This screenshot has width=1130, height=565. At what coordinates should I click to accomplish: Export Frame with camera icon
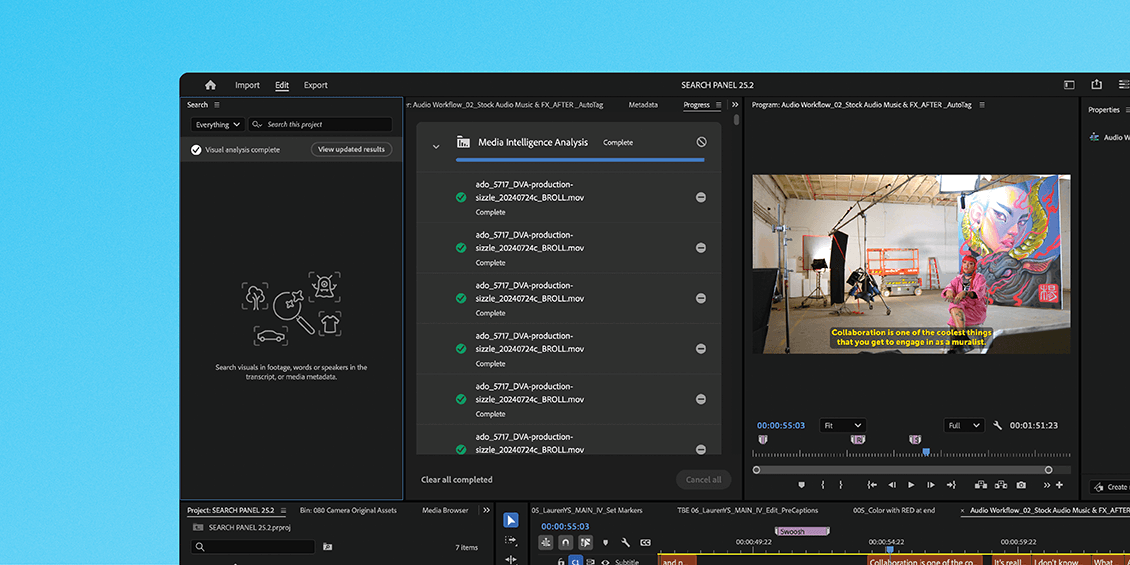click(x=1021, y=485)
